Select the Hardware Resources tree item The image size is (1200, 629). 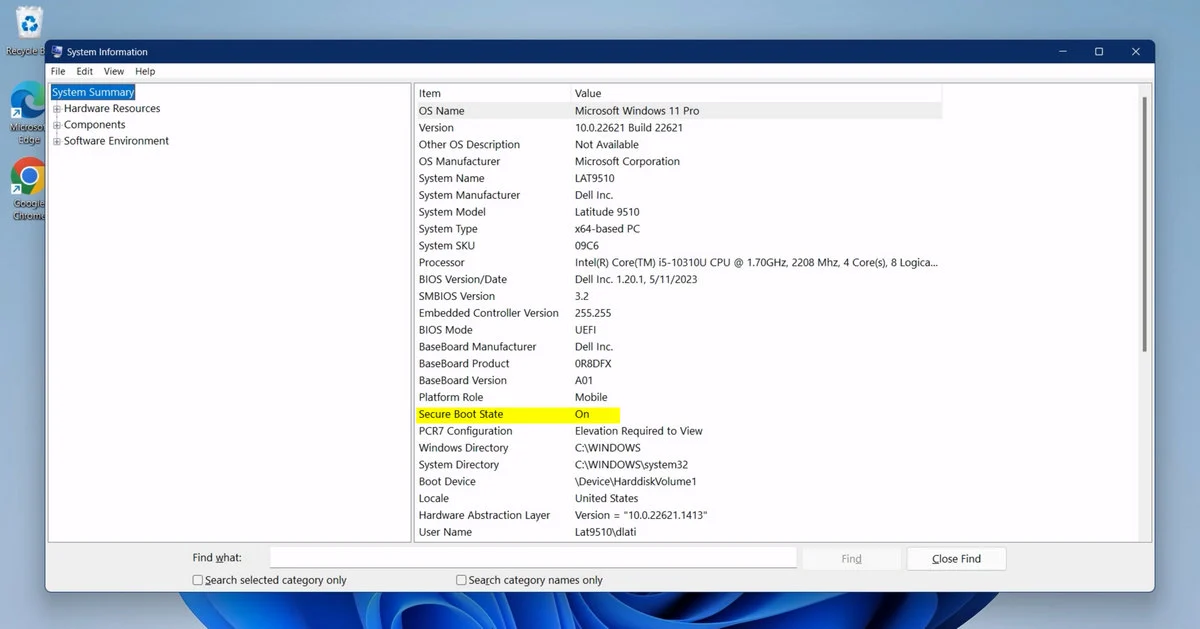112,109
